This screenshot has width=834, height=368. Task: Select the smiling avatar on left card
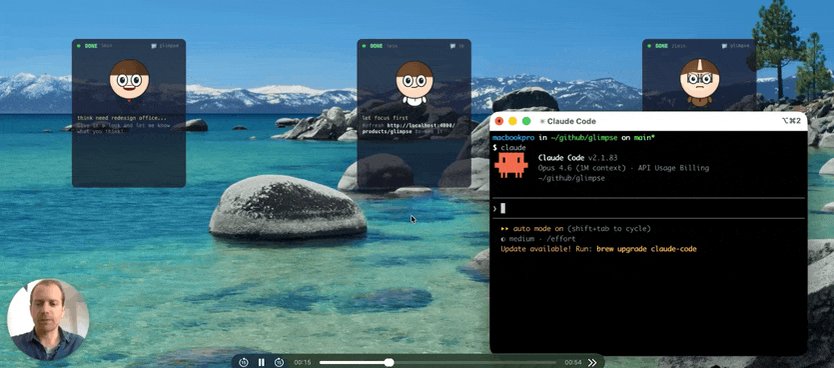[129, 80]
